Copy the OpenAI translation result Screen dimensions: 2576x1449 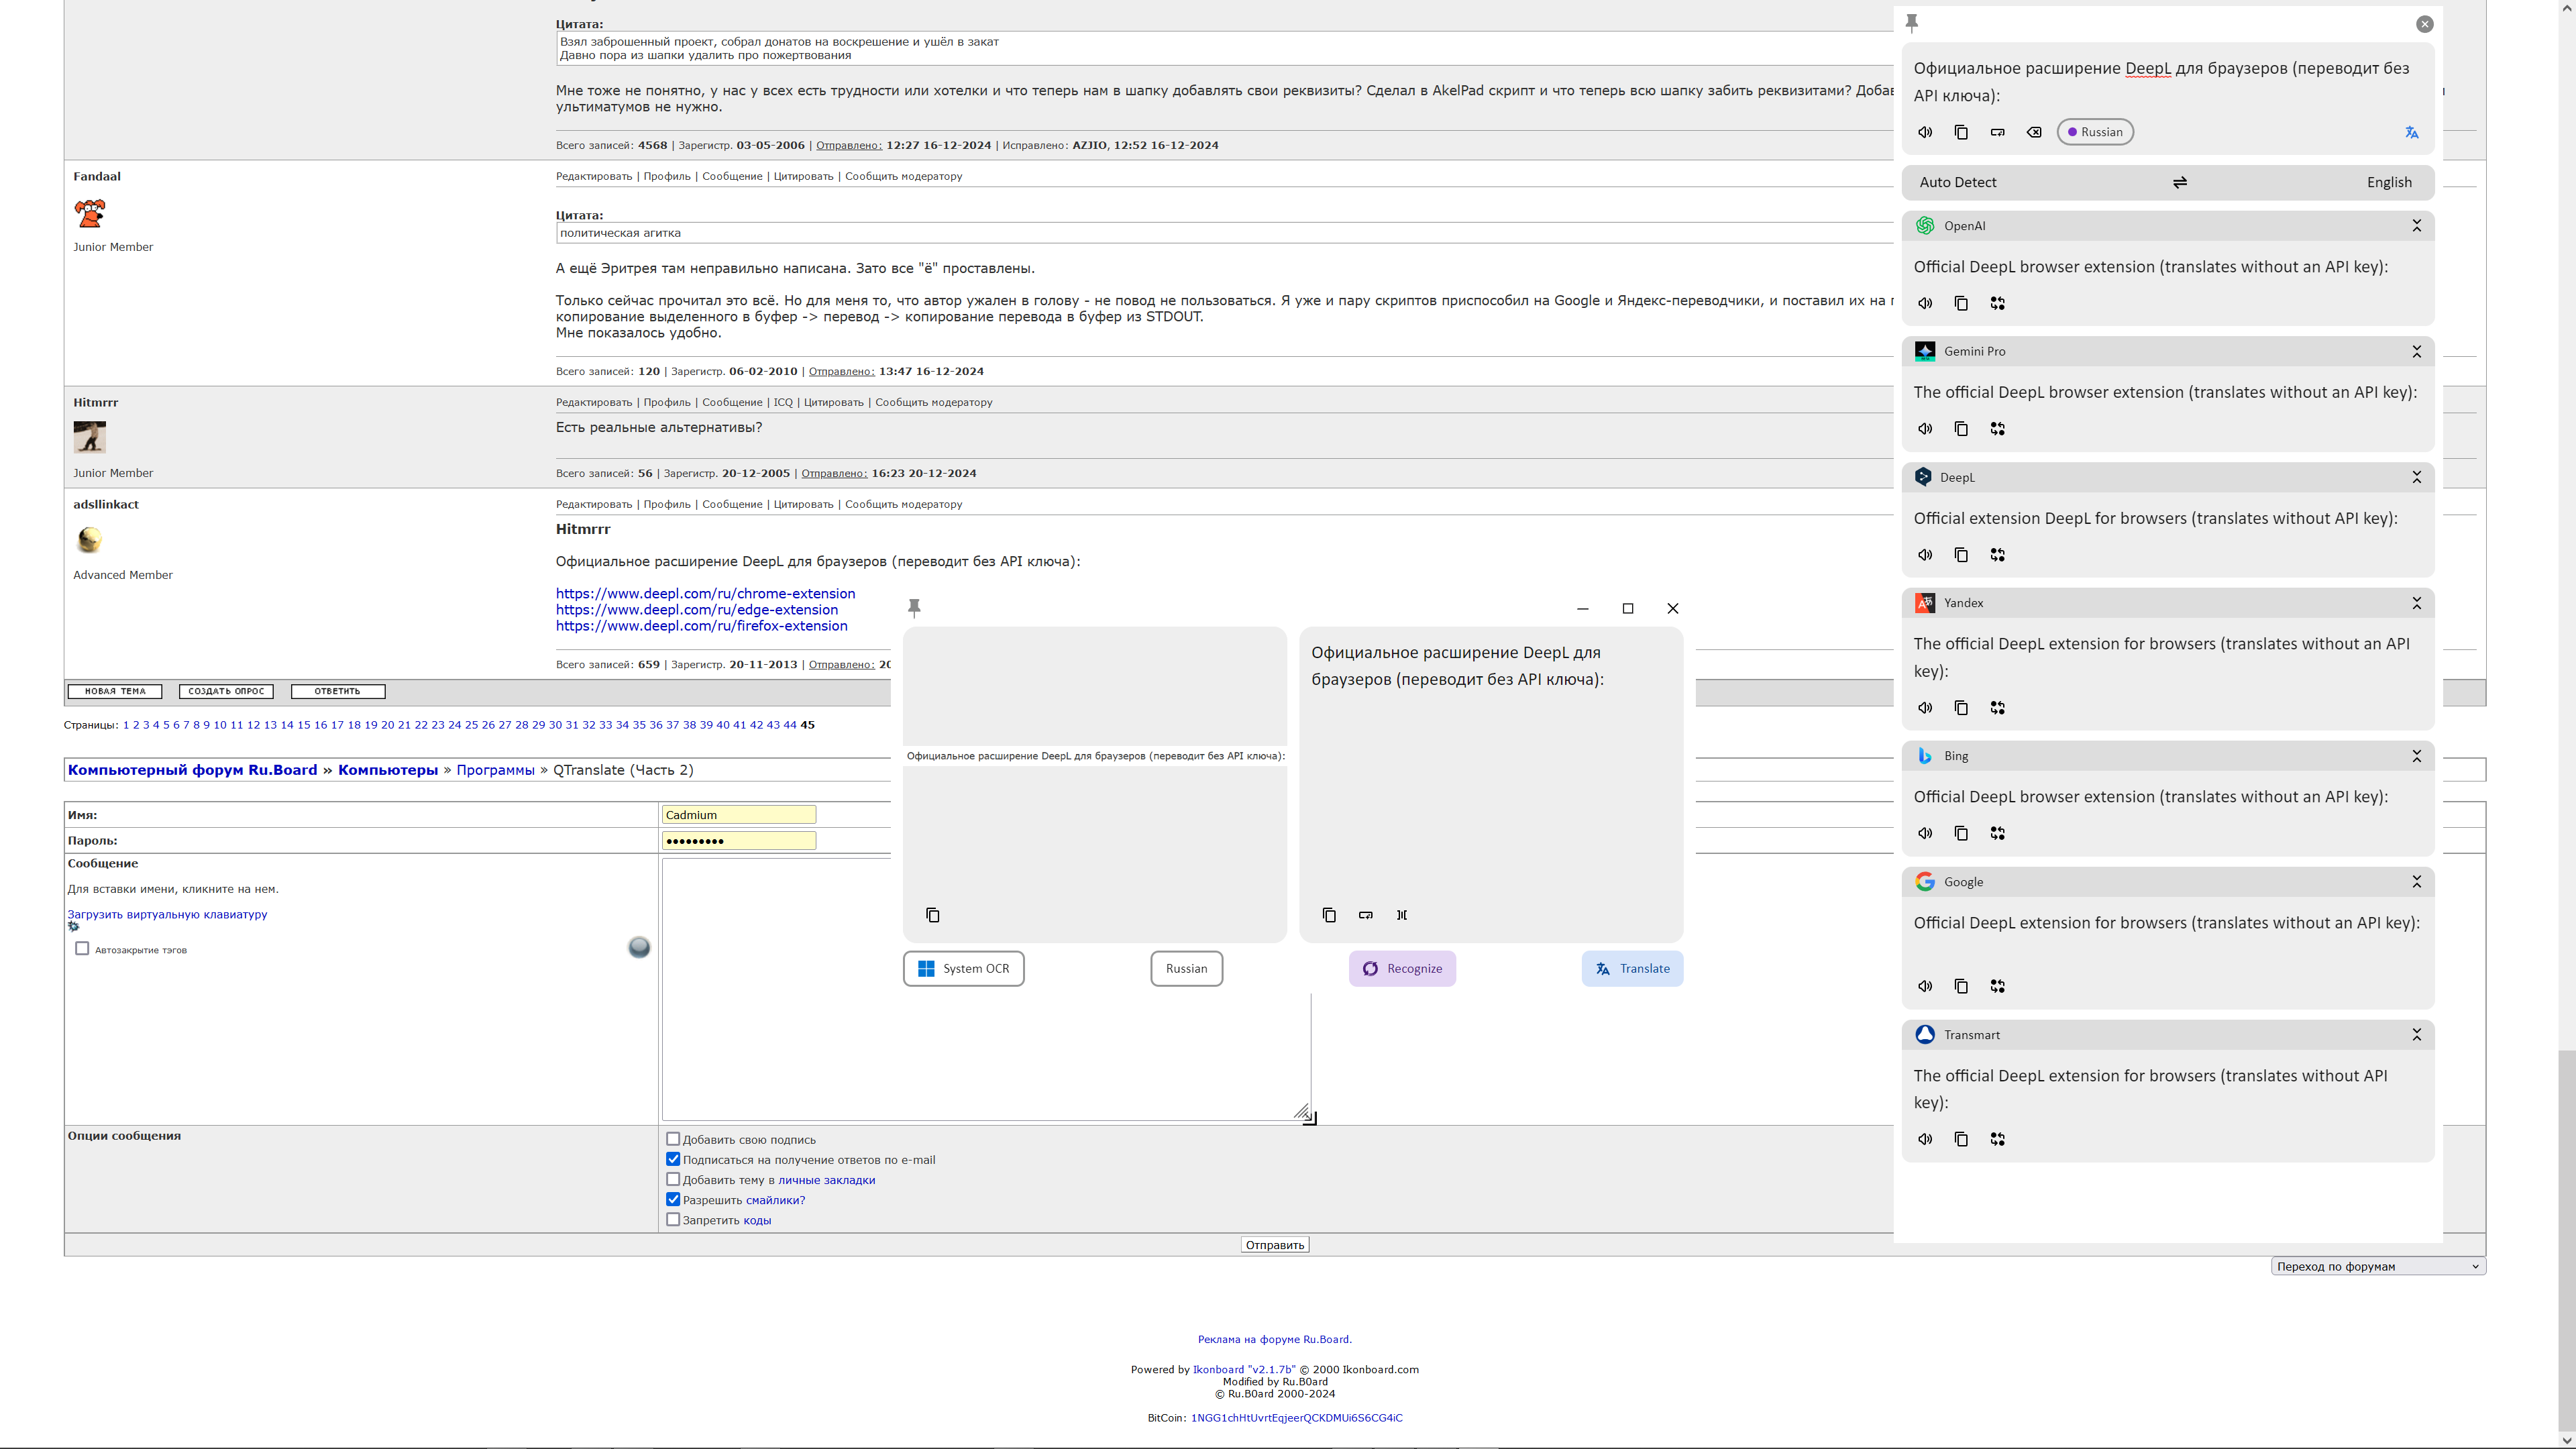point(1961,303)
